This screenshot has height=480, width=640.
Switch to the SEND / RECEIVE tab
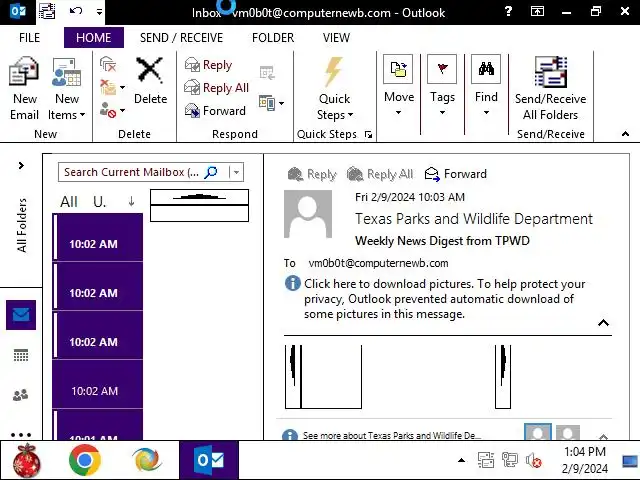click(x=181, y=38)
